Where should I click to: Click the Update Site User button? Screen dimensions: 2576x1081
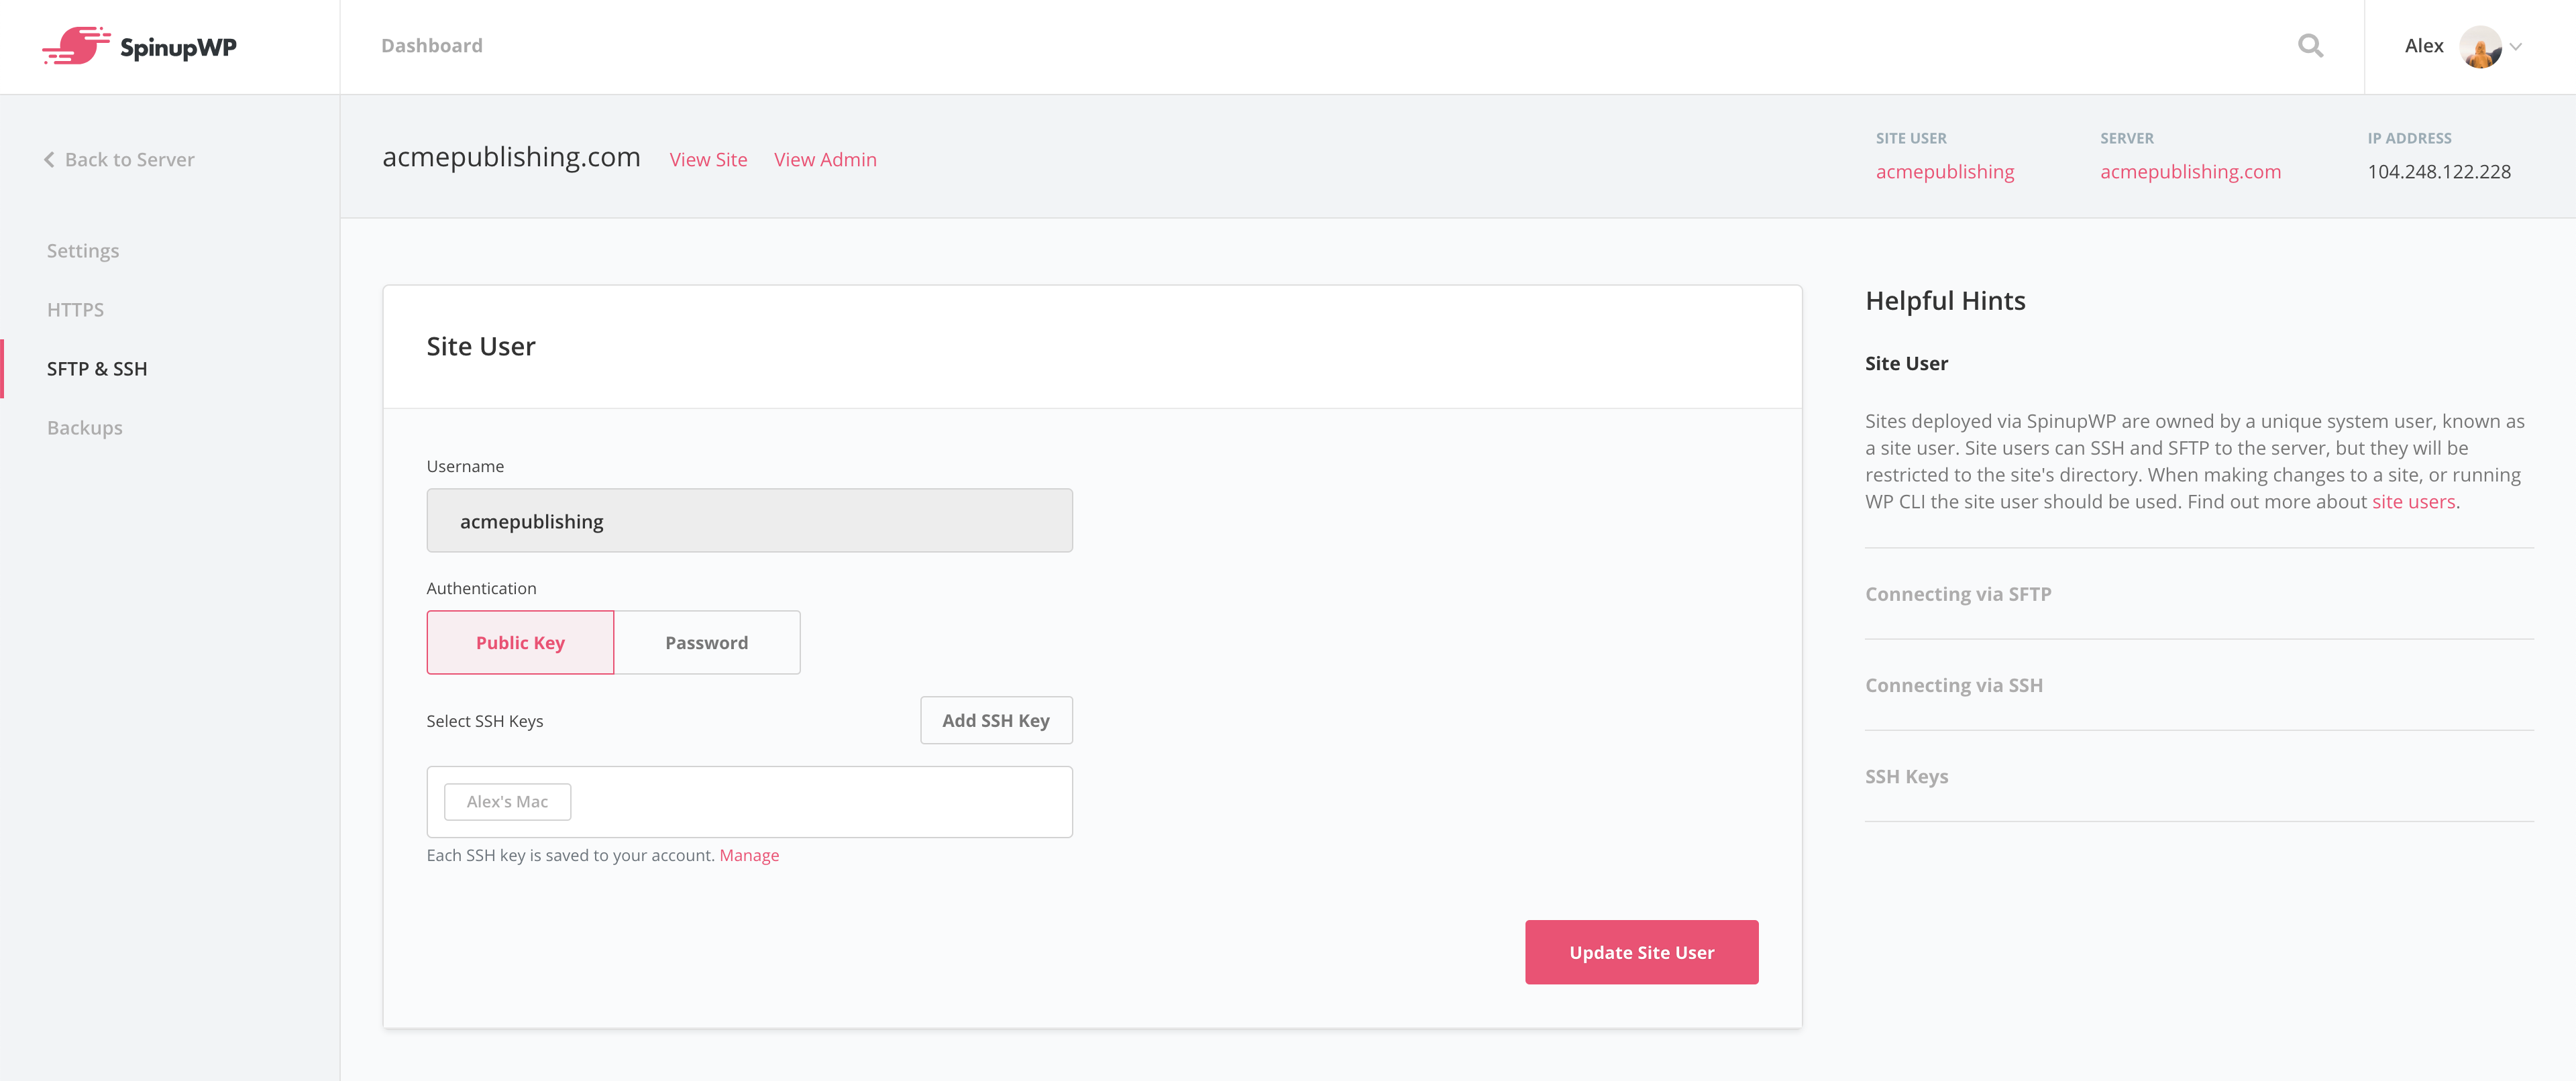point(1642,951)
